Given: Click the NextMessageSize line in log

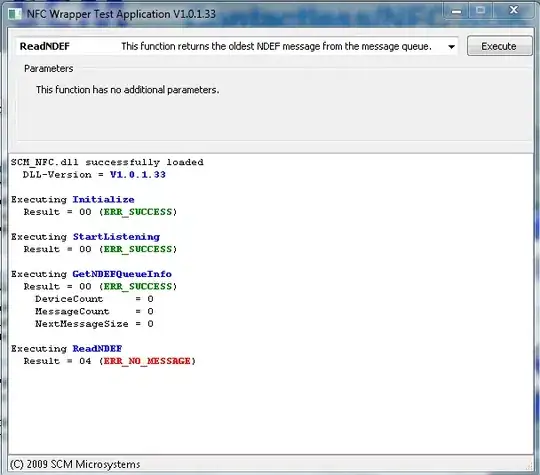Looking at the screenshot, I should 94,324.
